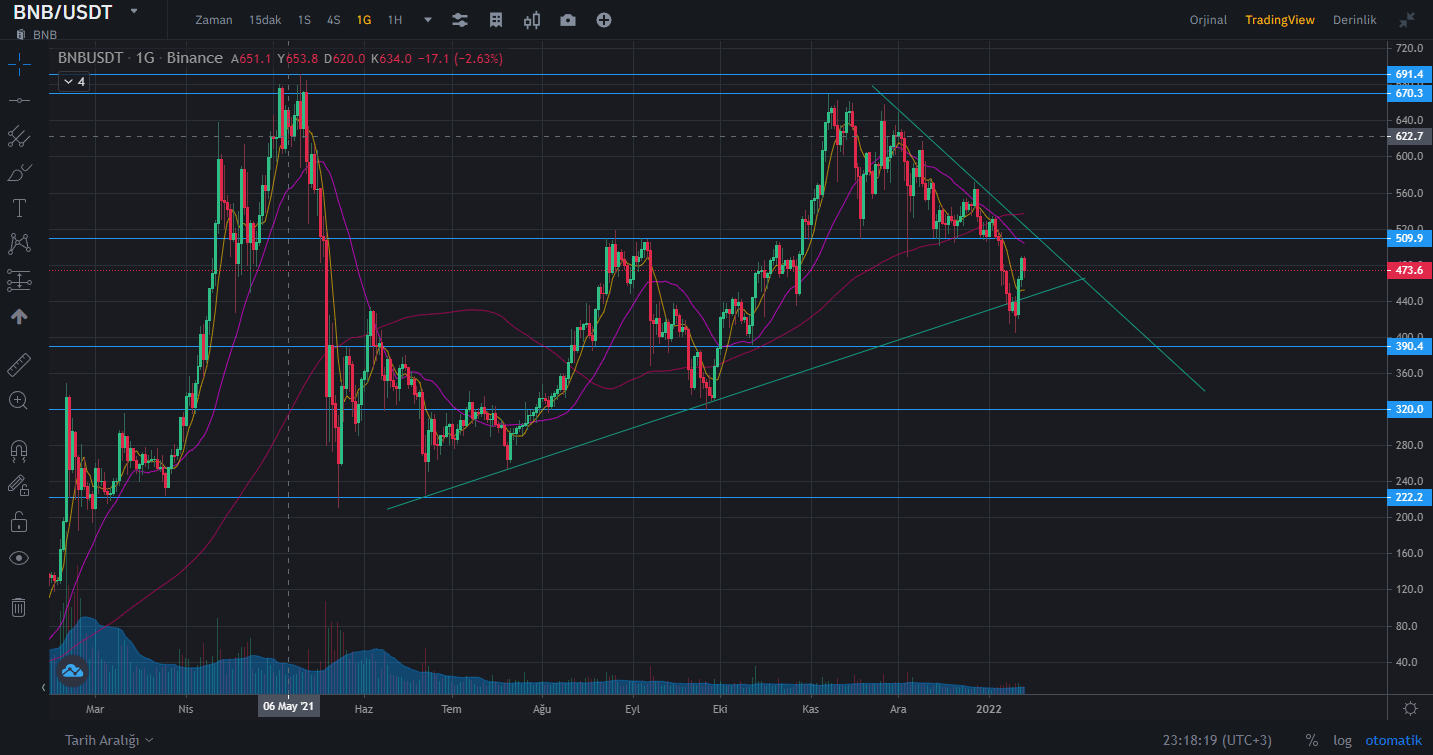
Task: Select the Text annotation tool
Action: (18, 207)
